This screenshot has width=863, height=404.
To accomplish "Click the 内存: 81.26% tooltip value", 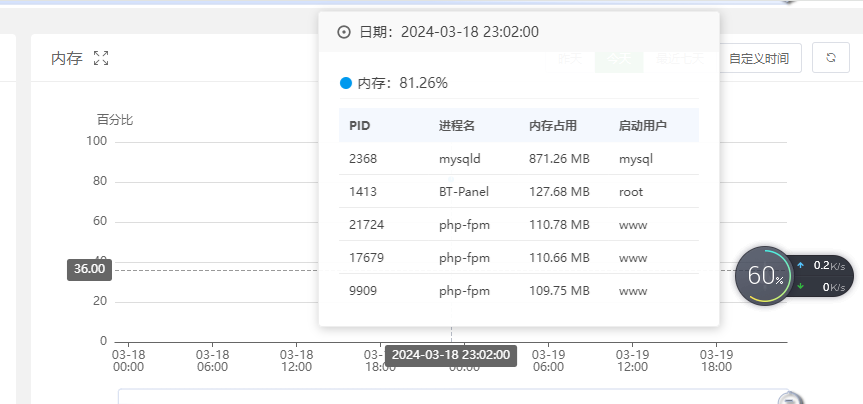I will tap(402, 83).
